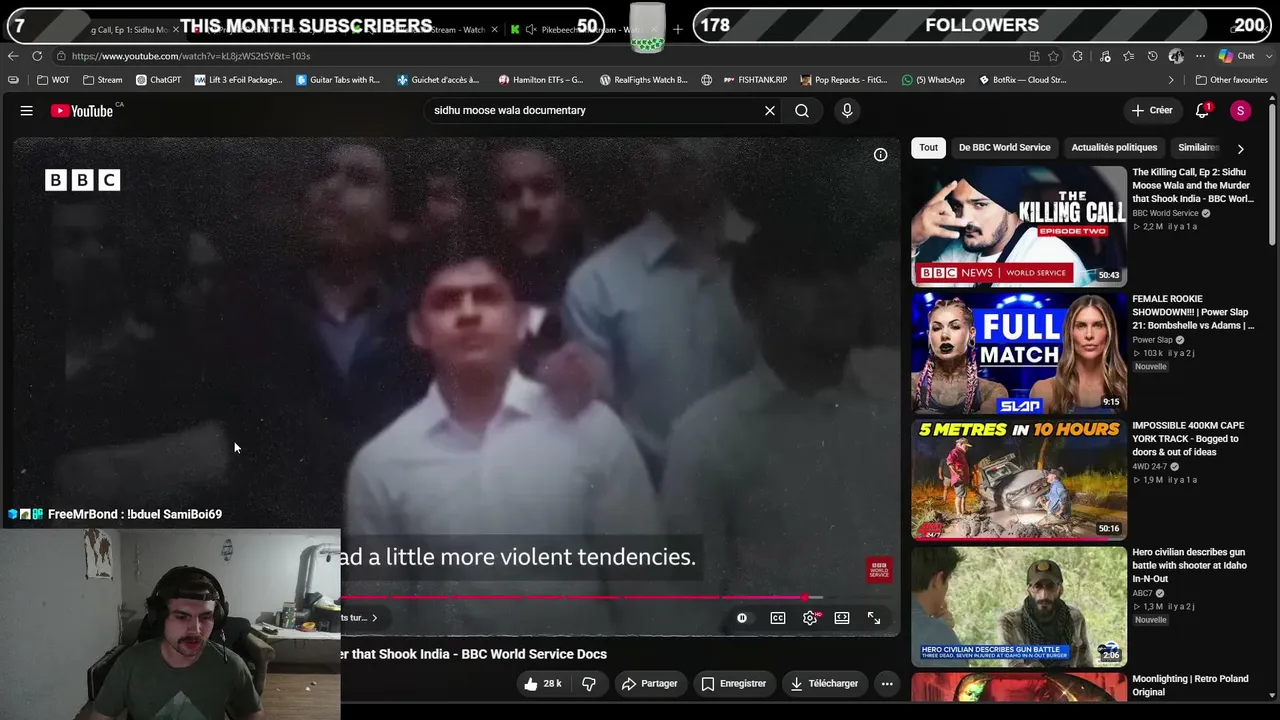
Task: Share the video via Partager
Action: click(649, 684)
